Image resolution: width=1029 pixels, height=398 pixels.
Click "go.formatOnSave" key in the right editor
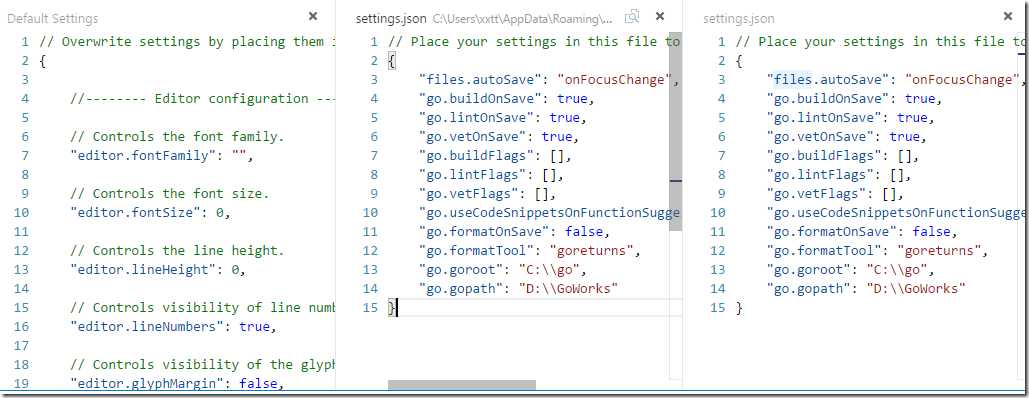[x=832, y=232]
